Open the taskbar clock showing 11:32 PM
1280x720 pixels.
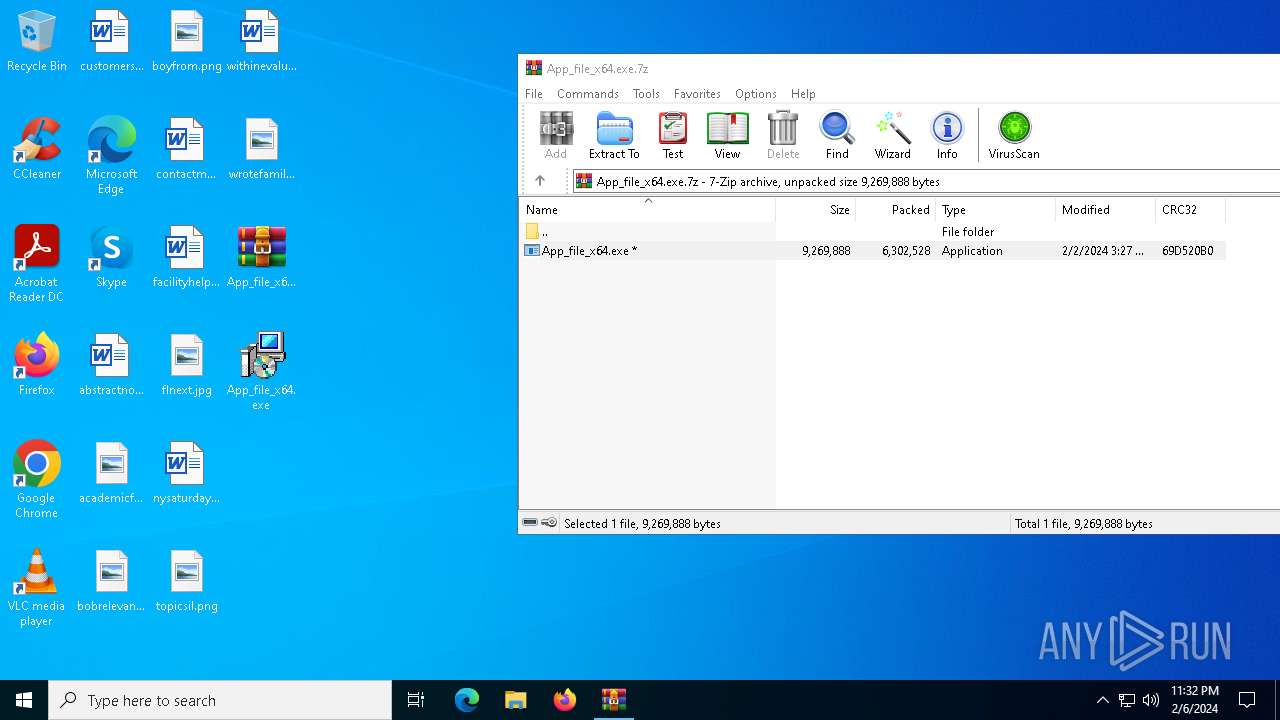coord(1194,700)
